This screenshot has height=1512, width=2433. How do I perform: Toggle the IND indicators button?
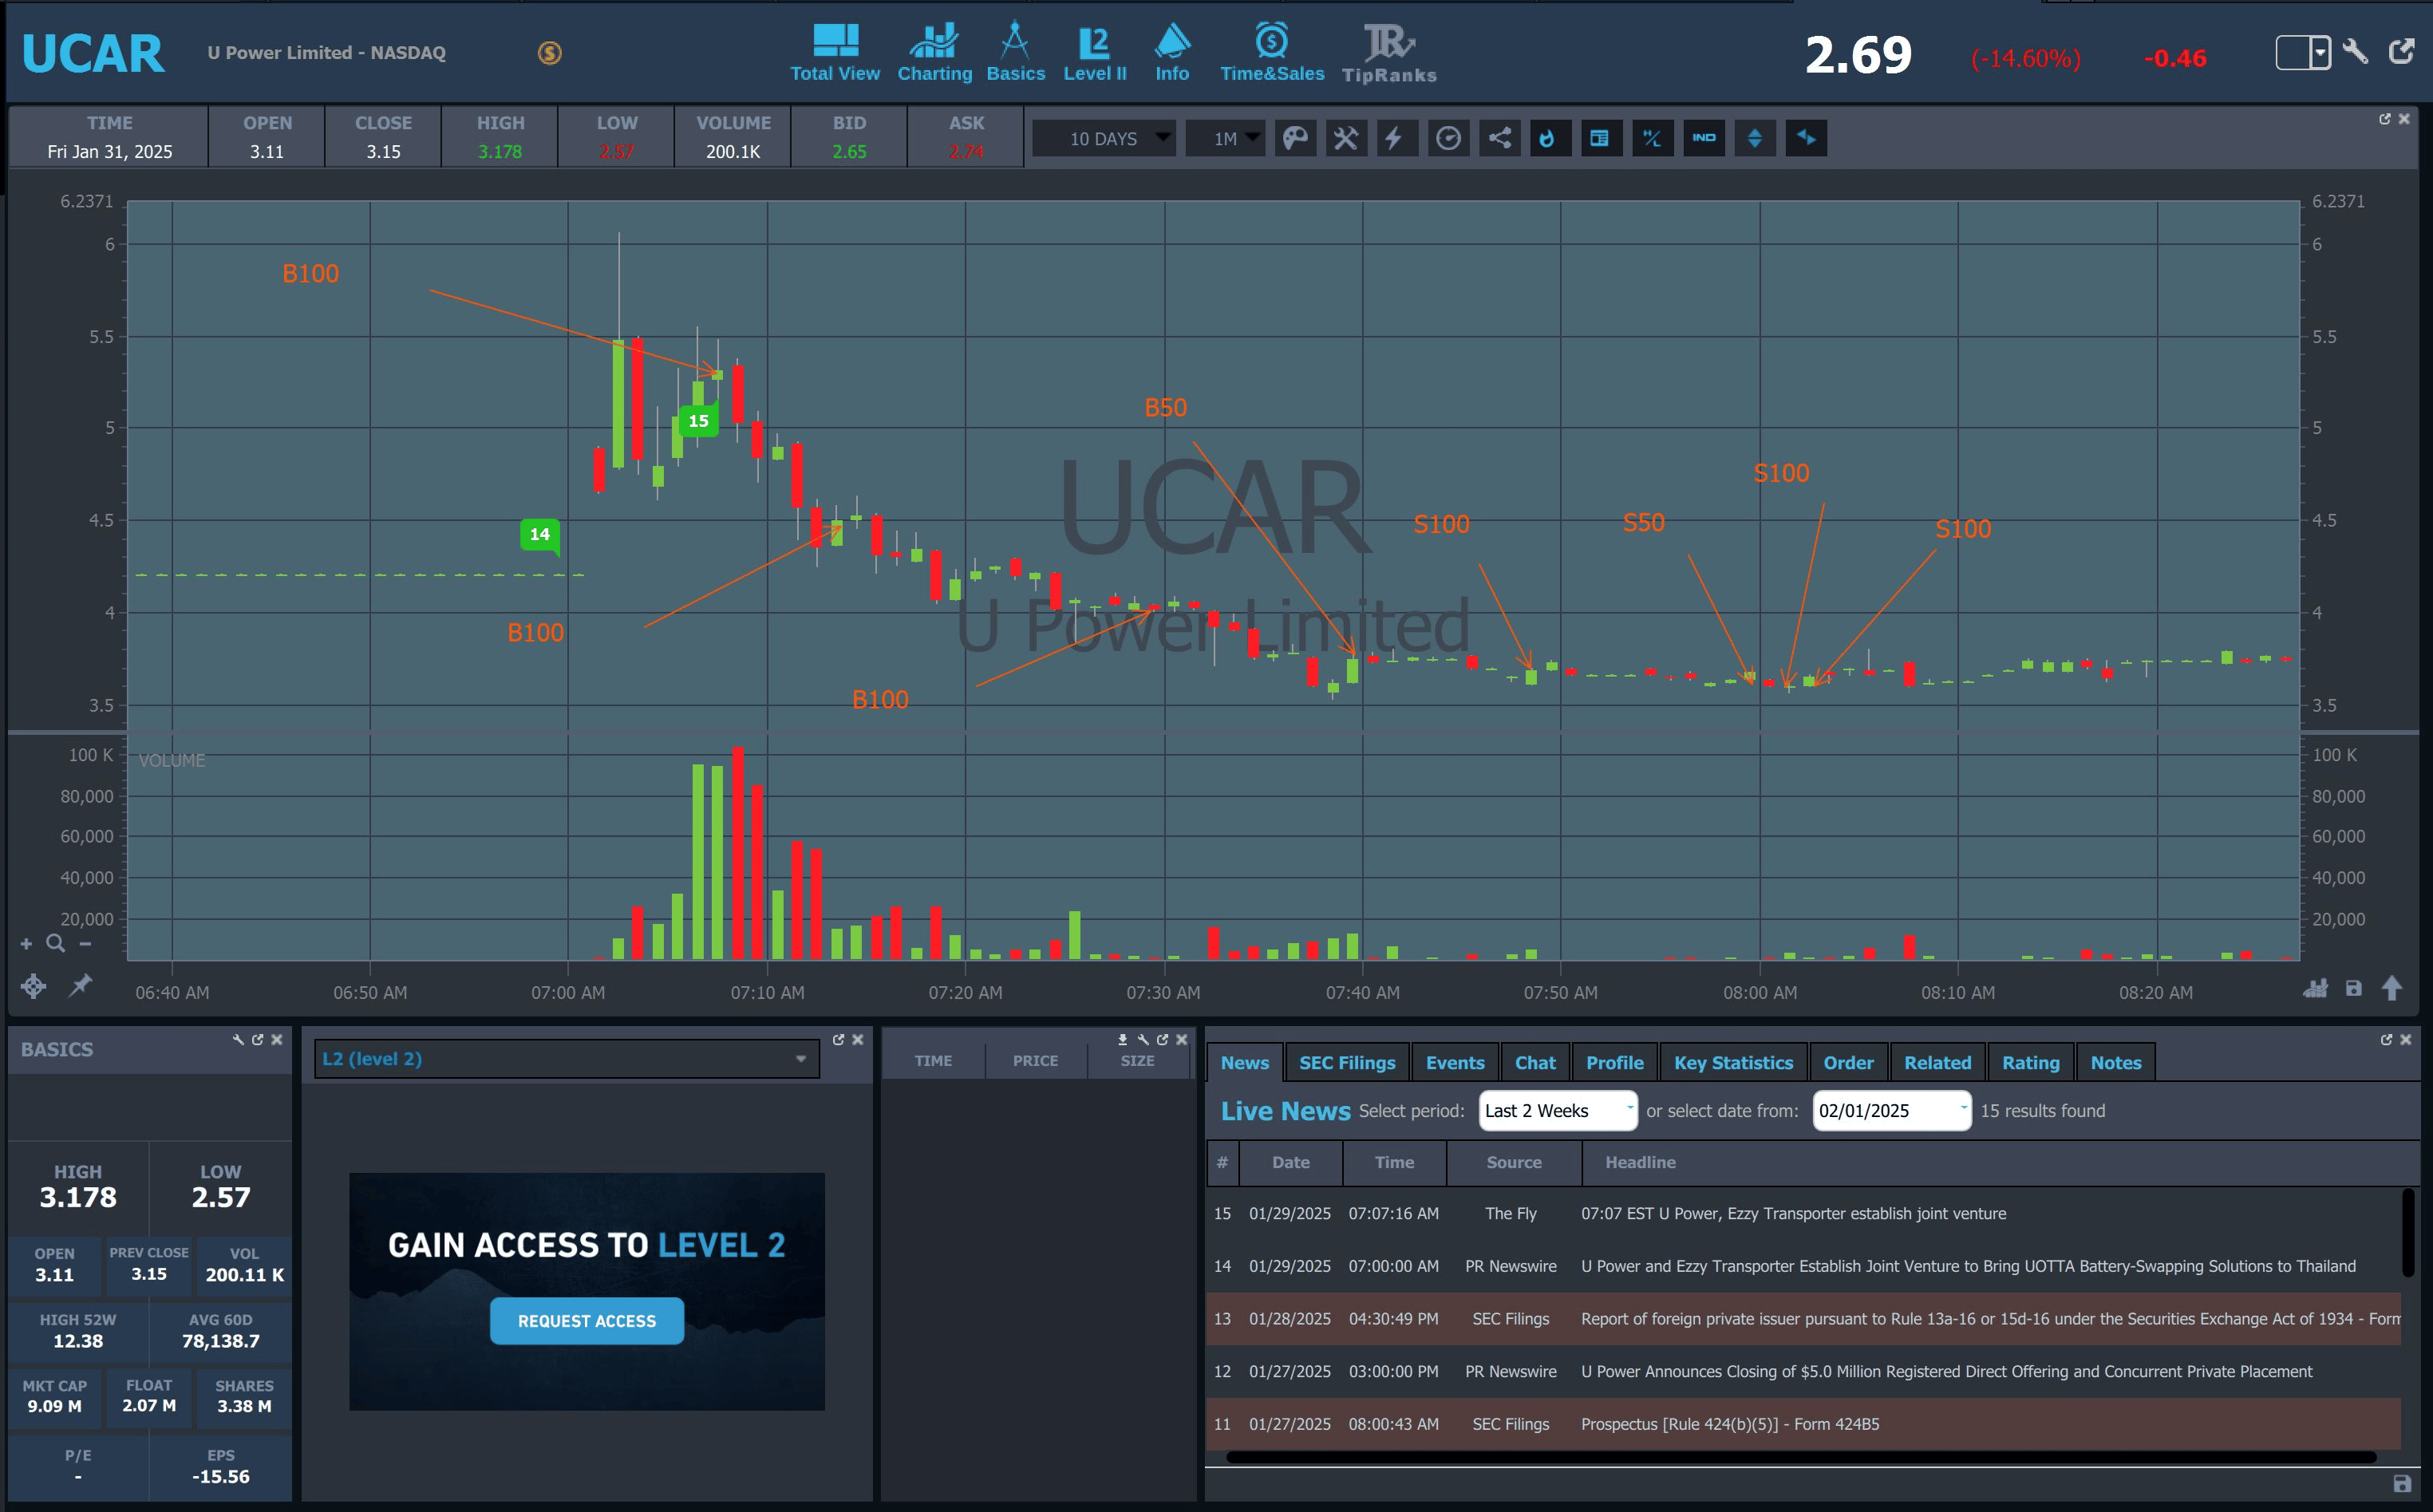click(x=1703, y=138)
